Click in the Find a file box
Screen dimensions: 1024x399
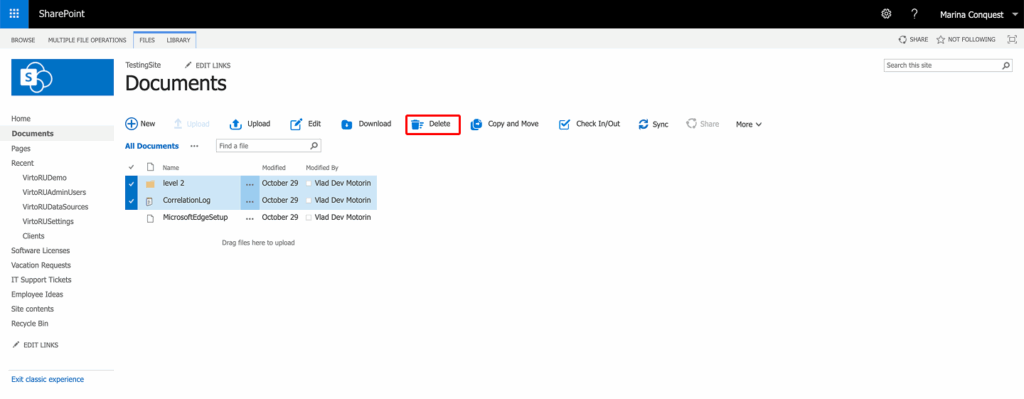[262, 146]
